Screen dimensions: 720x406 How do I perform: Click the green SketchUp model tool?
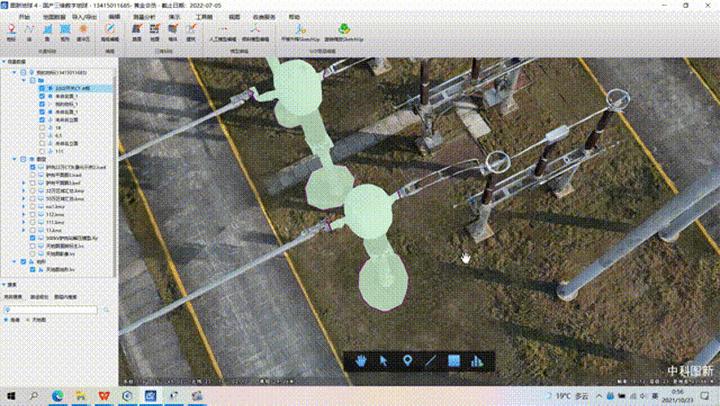[344, 32]
